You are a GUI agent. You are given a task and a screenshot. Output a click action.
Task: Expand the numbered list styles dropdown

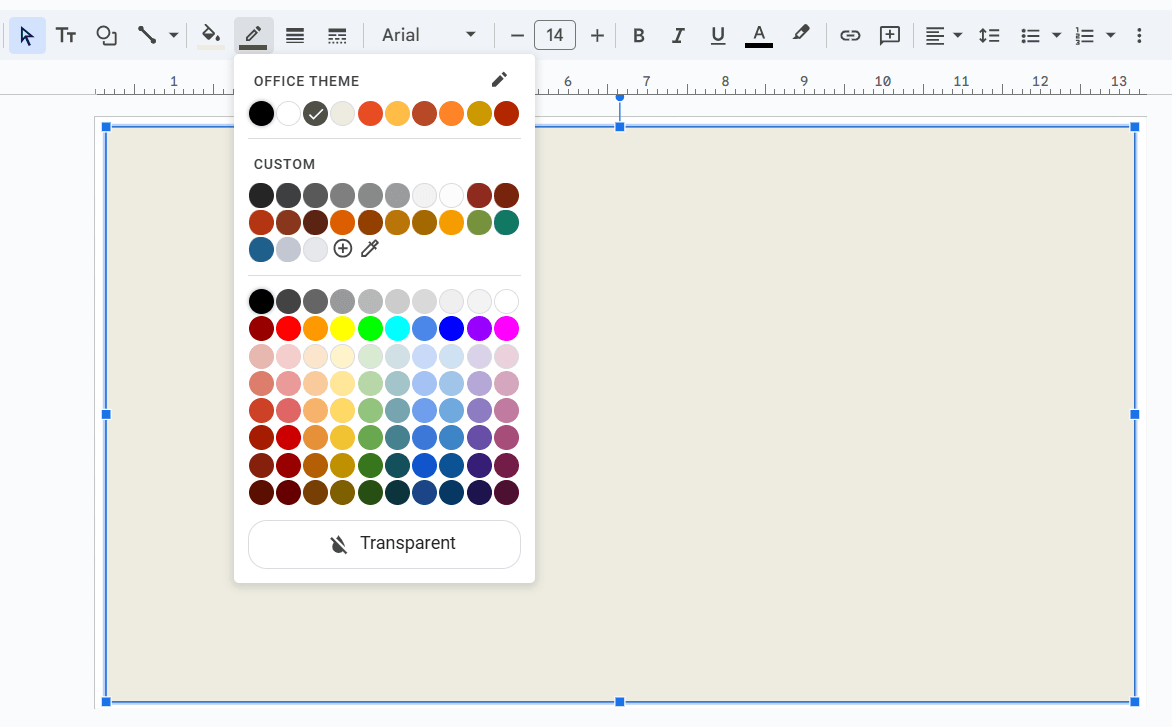tap(1110, 35)
